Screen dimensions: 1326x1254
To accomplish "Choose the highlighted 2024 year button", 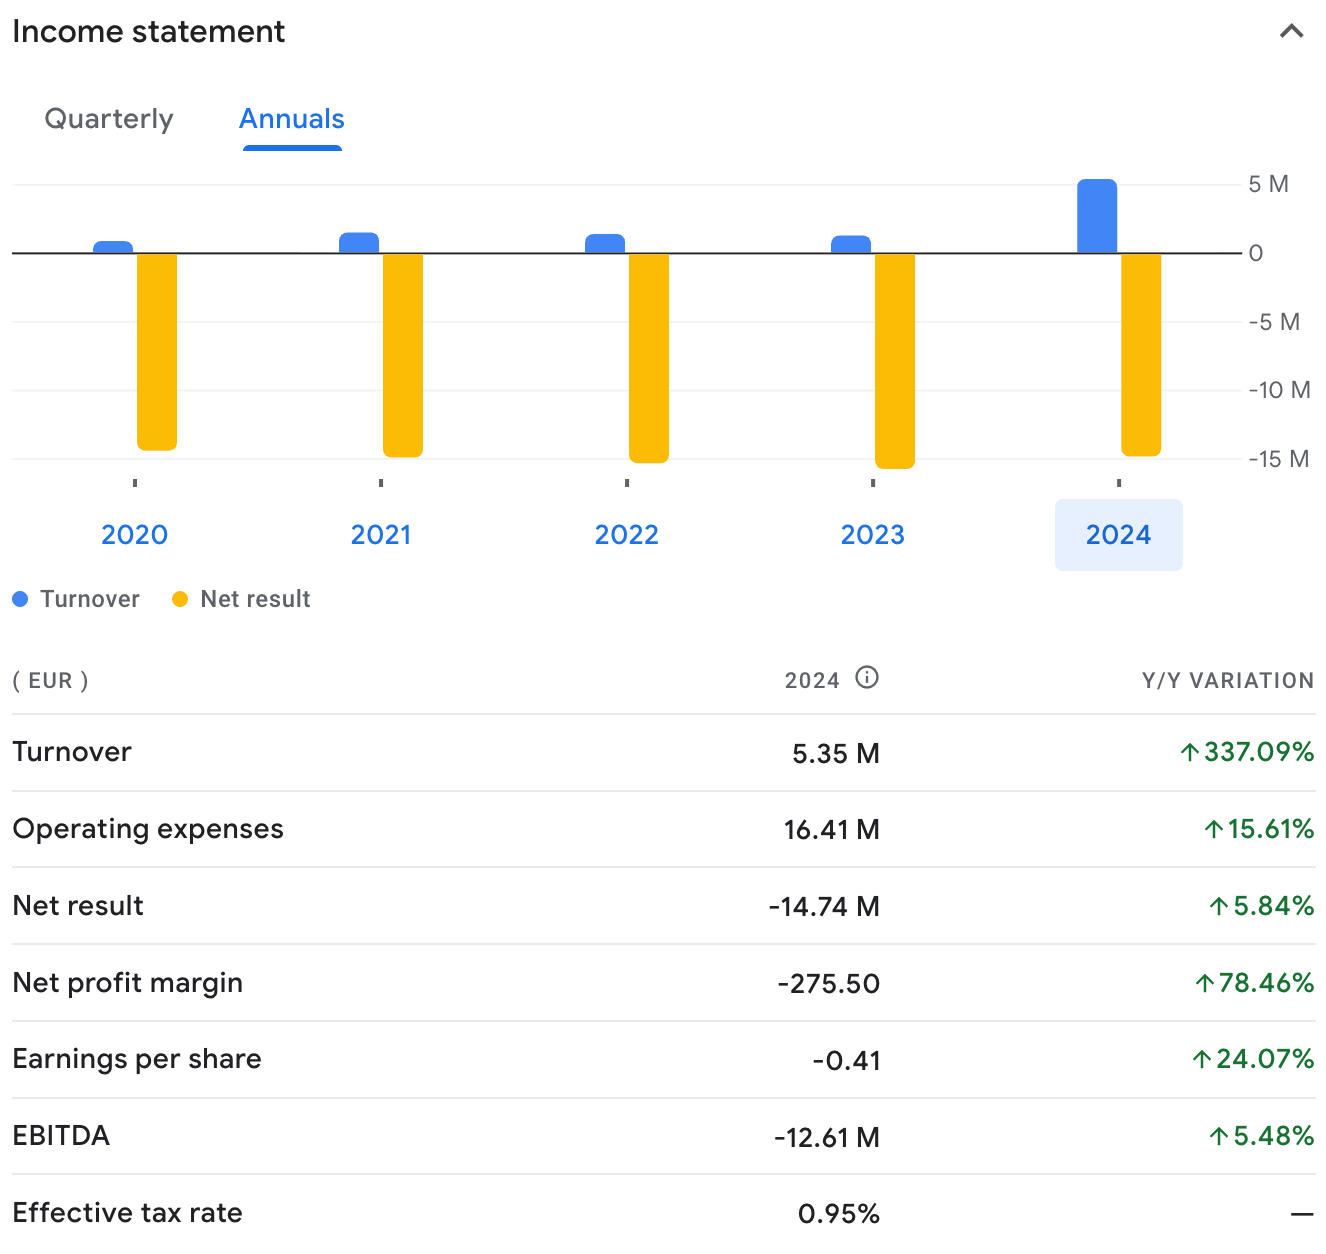I will (x=1119, y=535).
